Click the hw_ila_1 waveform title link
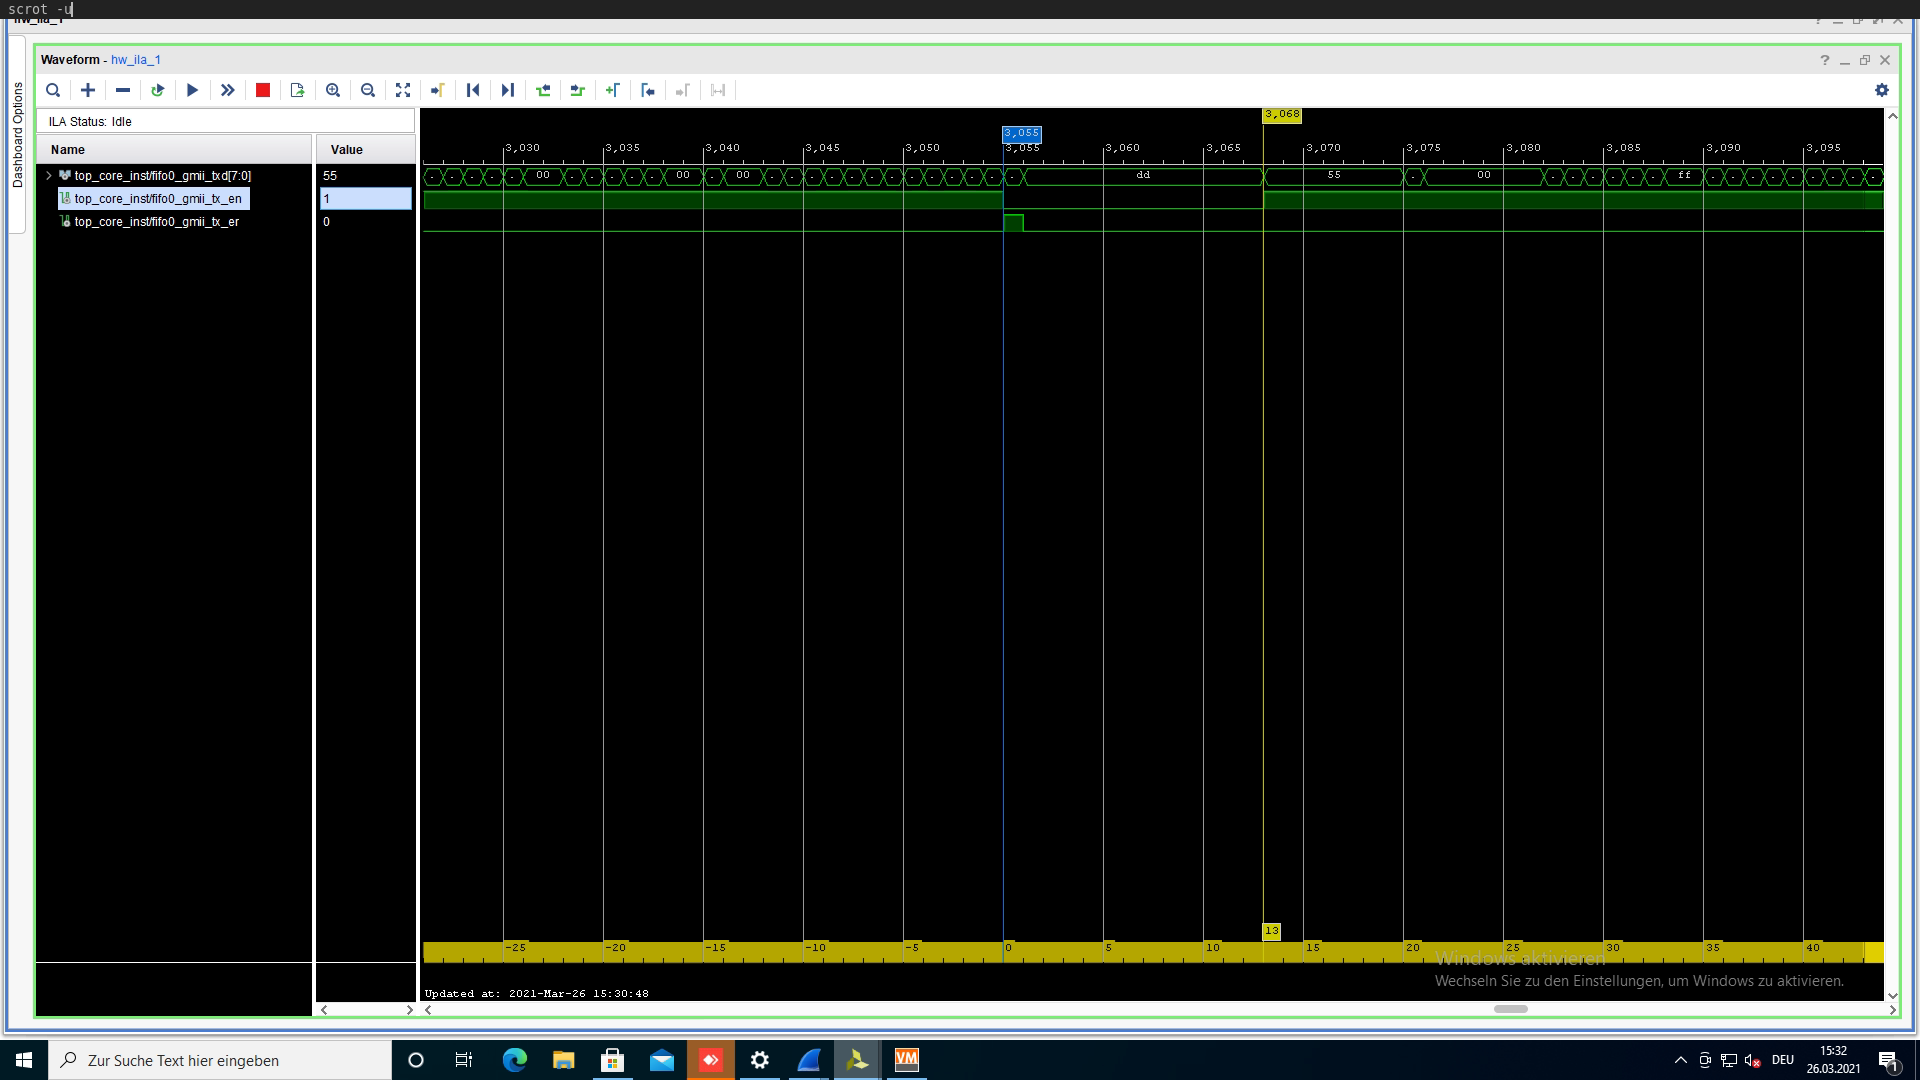The image size is (1920, 1080). (x=136, y=60)
